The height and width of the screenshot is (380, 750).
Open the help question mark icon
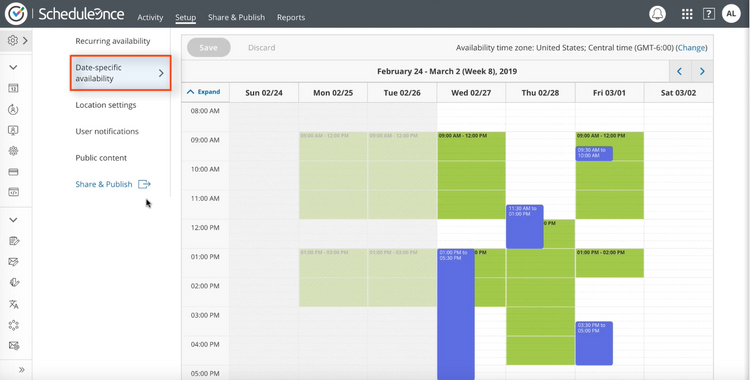coord(708,14)
